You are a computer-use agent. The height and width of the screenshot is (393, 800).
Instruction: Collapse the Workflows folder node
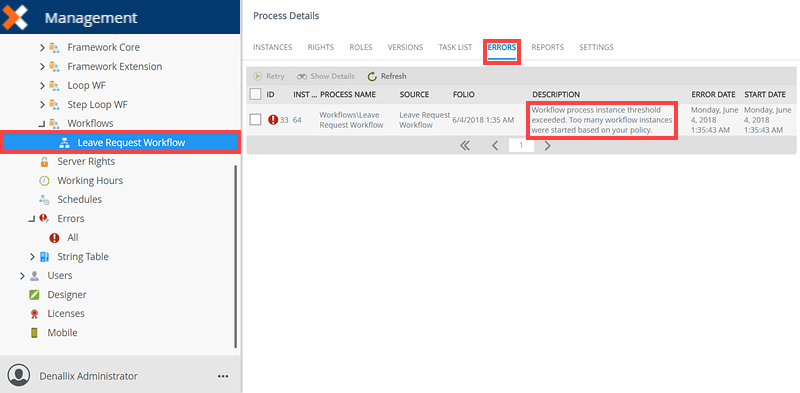coord(42,124)
